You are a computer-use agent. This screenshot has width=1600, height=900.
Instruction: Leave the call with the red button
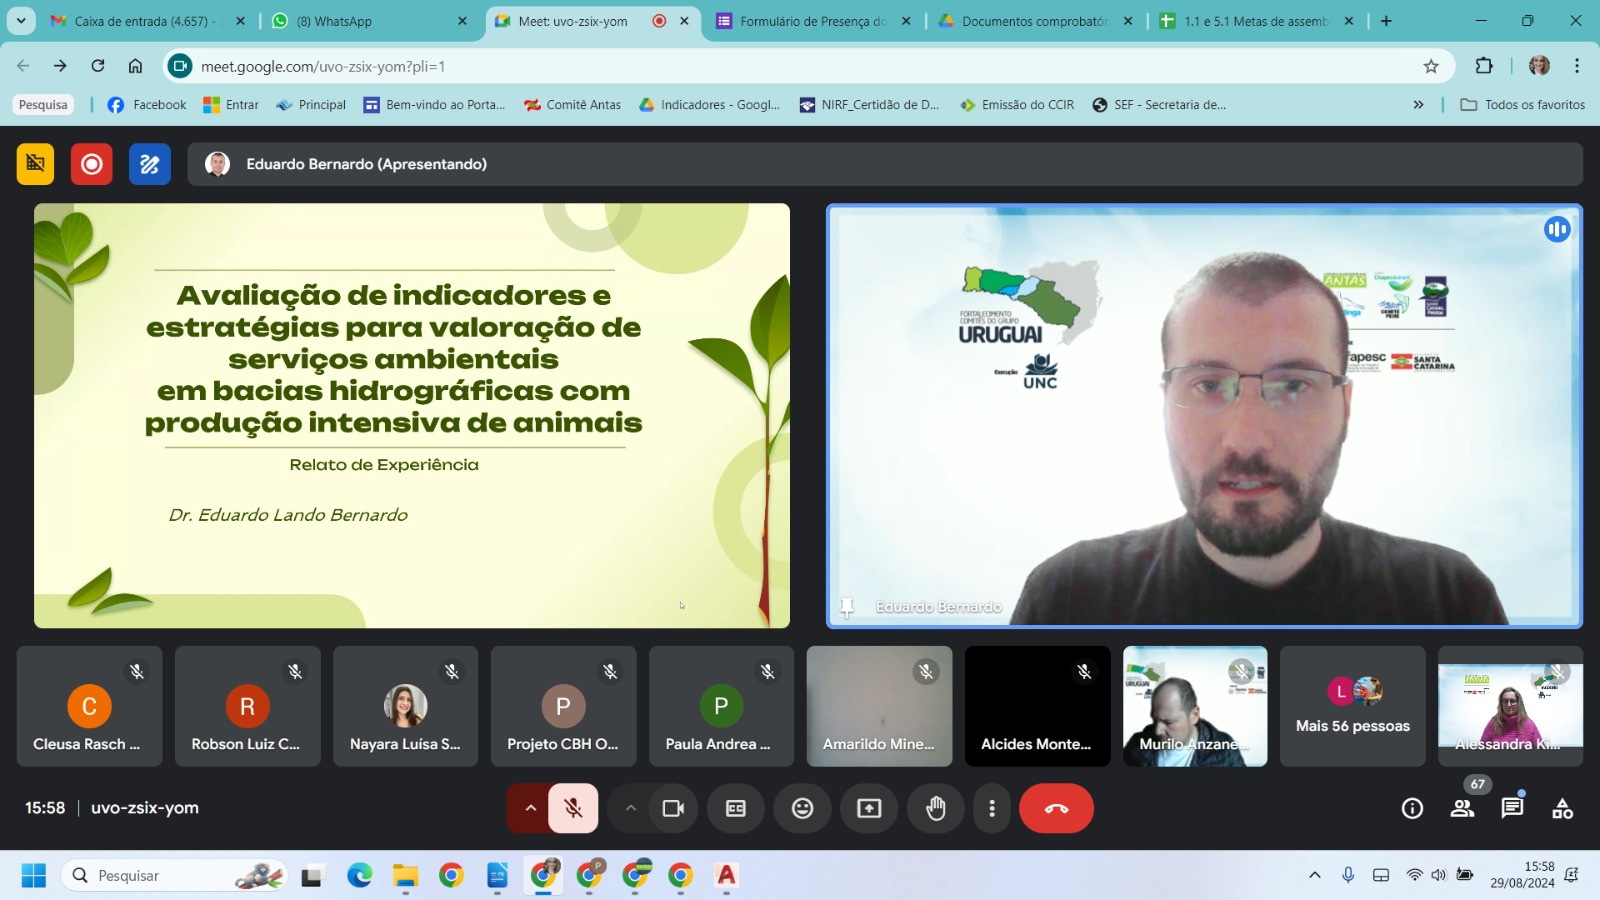1056,808
